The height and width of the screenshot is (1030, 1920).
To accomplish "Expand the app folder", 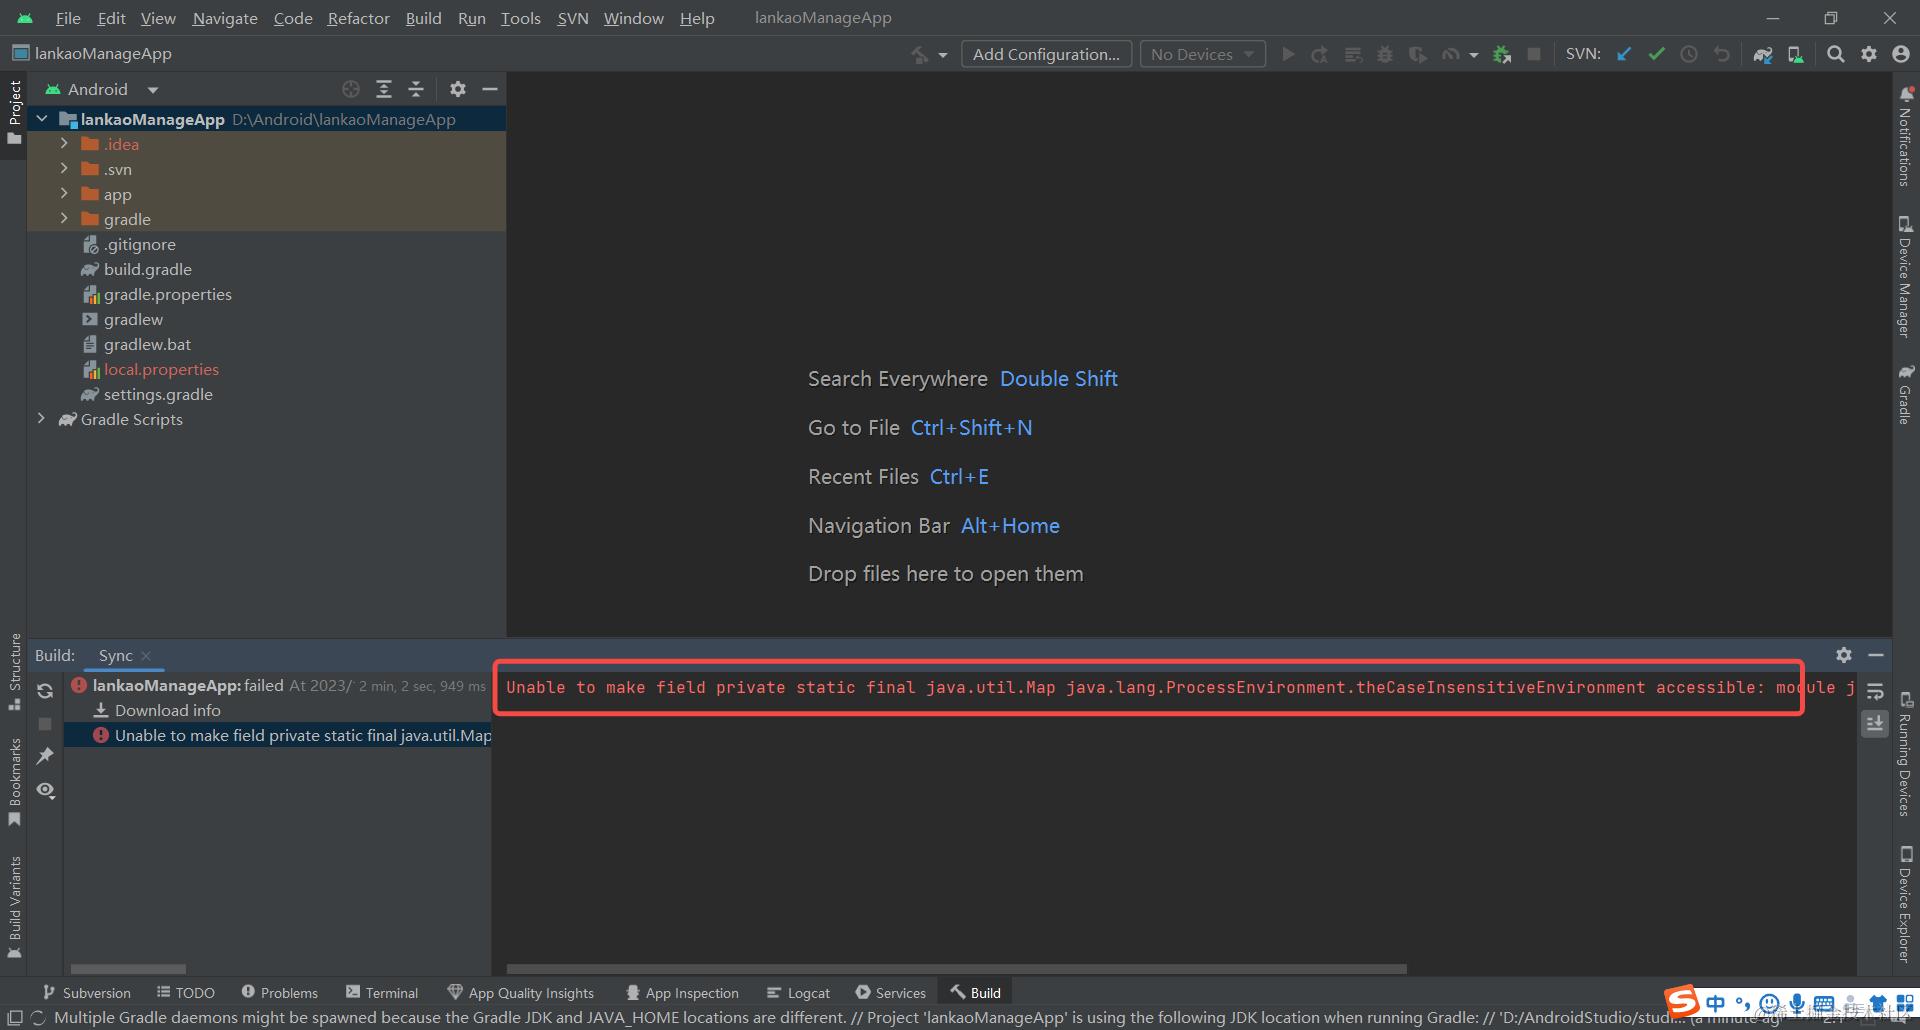I will [64, 194].
